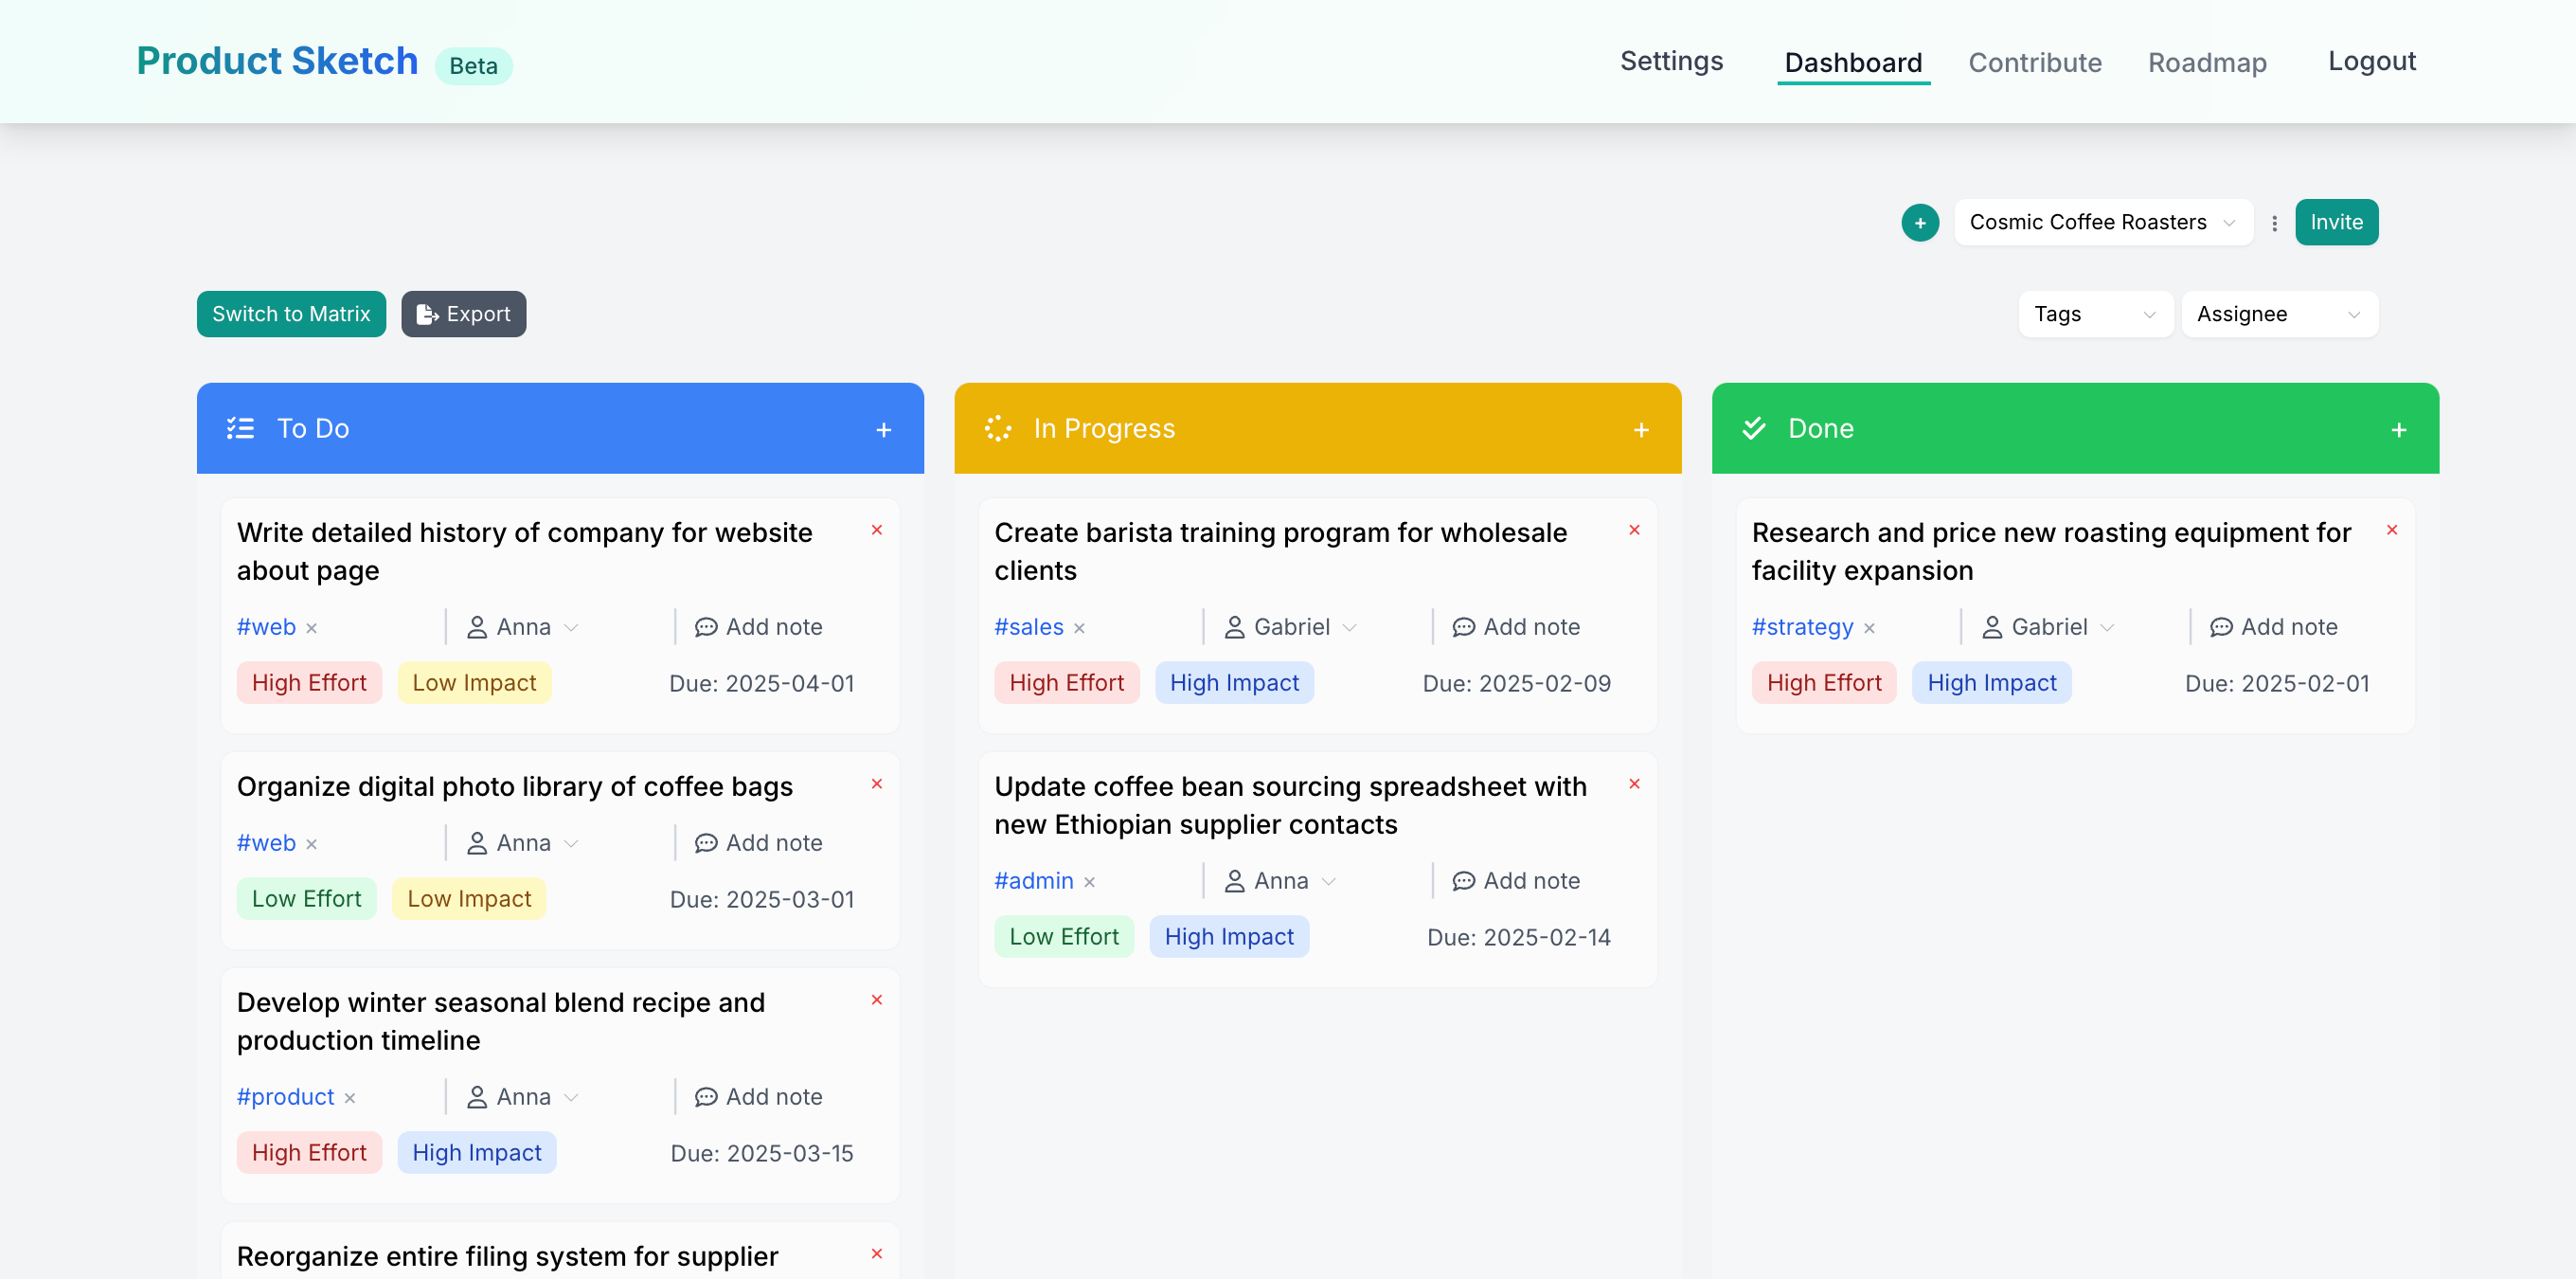Click due date 2025-02-09
The image size is (2576, 1279).
click(x=1516, y=684)
